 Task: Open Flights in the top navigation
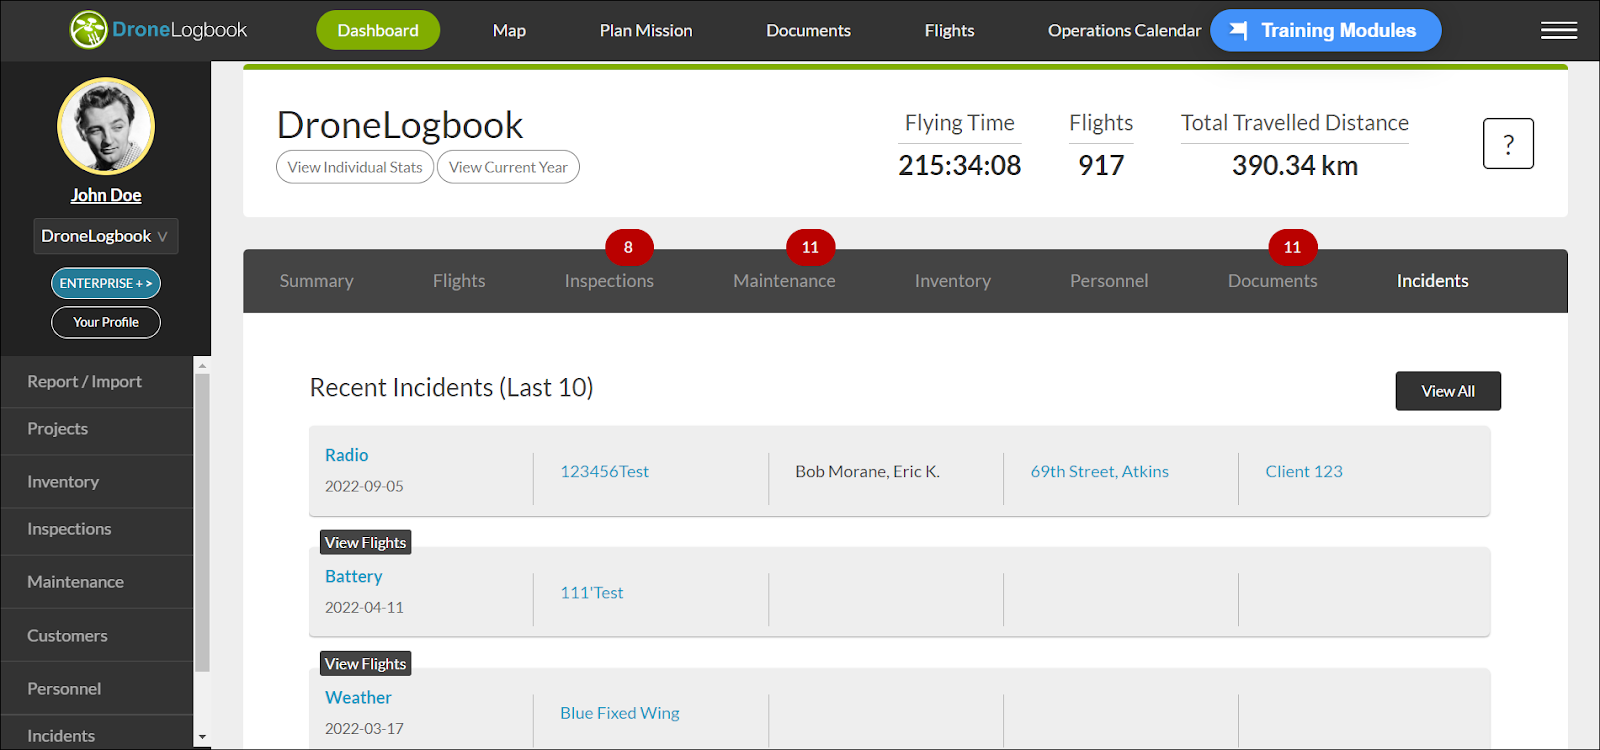pos(949,31)
